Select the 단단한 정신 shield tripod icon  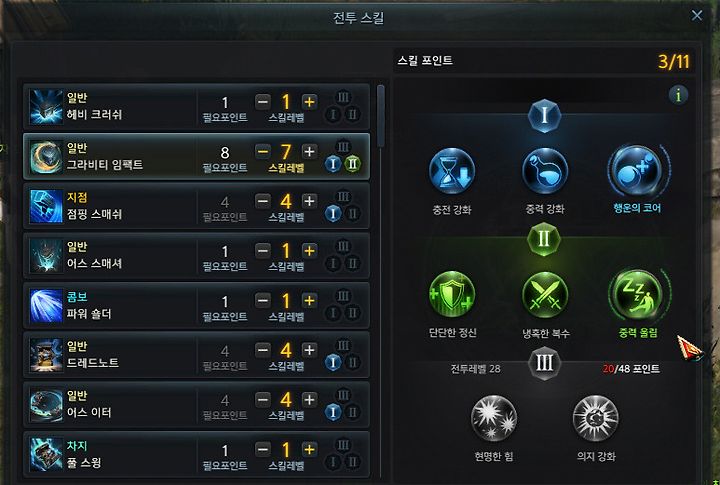pyautogui.click(x=452, y=294)
